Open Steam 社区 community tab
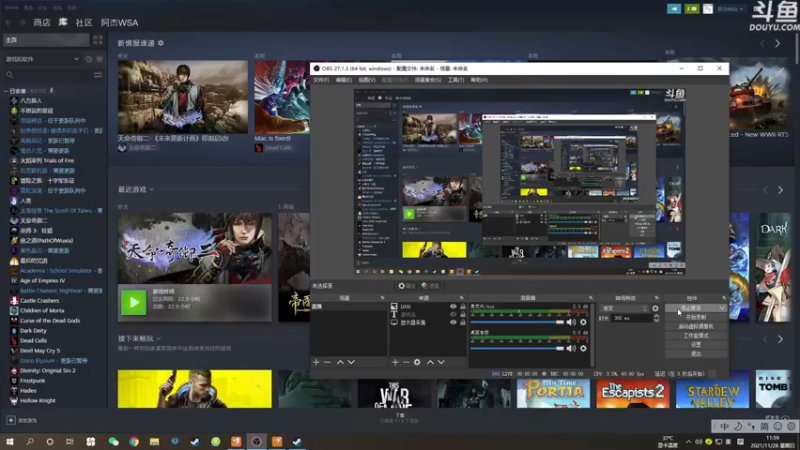The height and width of the screenshot is (450, 800). (84, 22)
